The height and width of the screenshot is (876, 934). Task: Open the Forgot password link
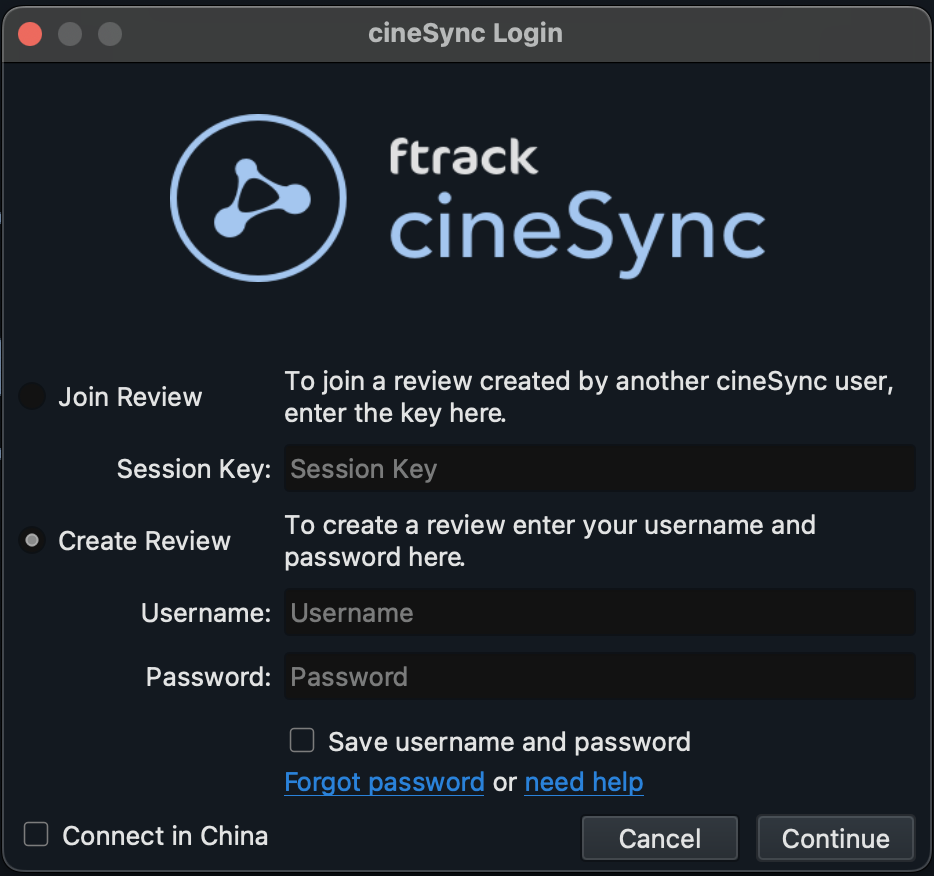(384, 782)
